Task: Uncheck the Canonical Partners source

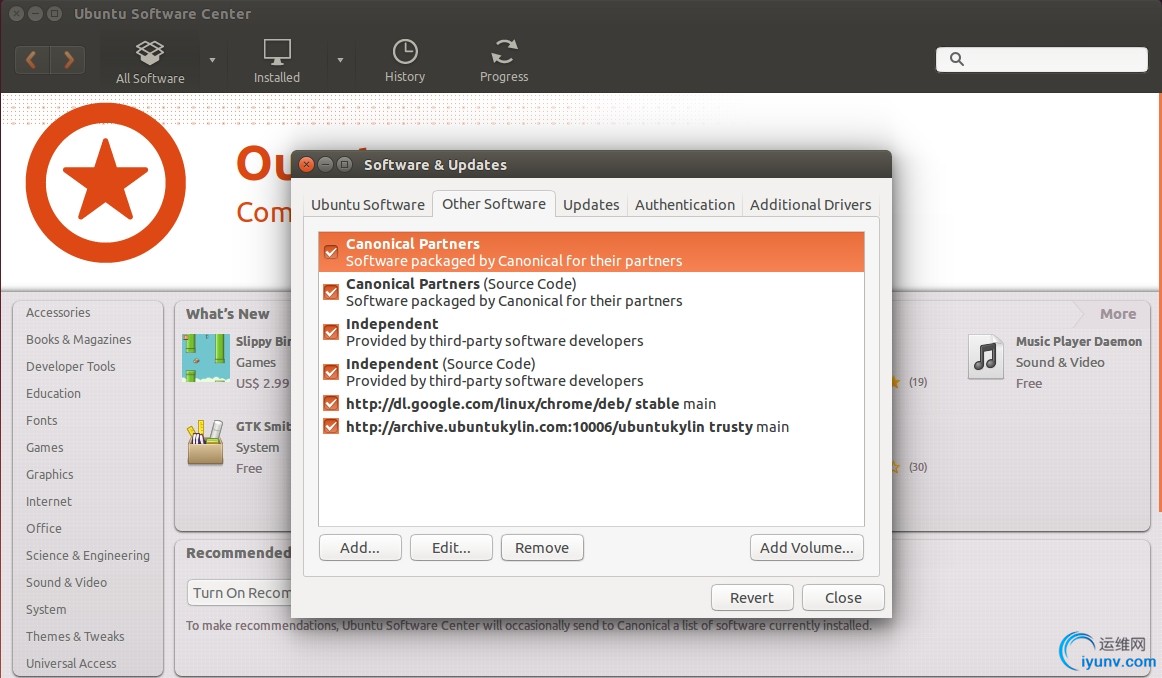Action: coord(331,252)
